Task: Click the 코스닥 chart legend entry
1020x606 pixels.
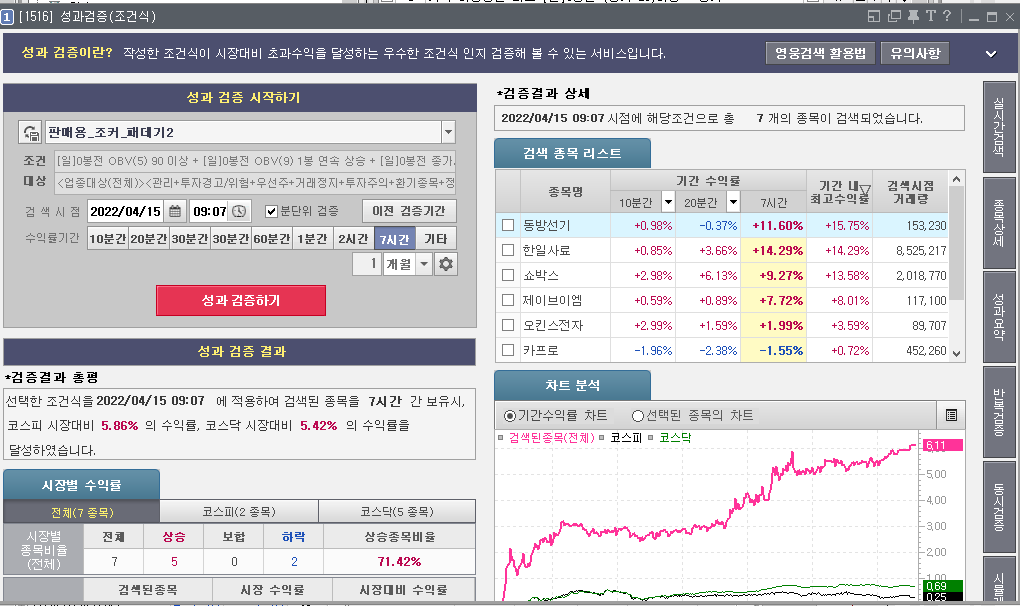Action: (675, 438)
